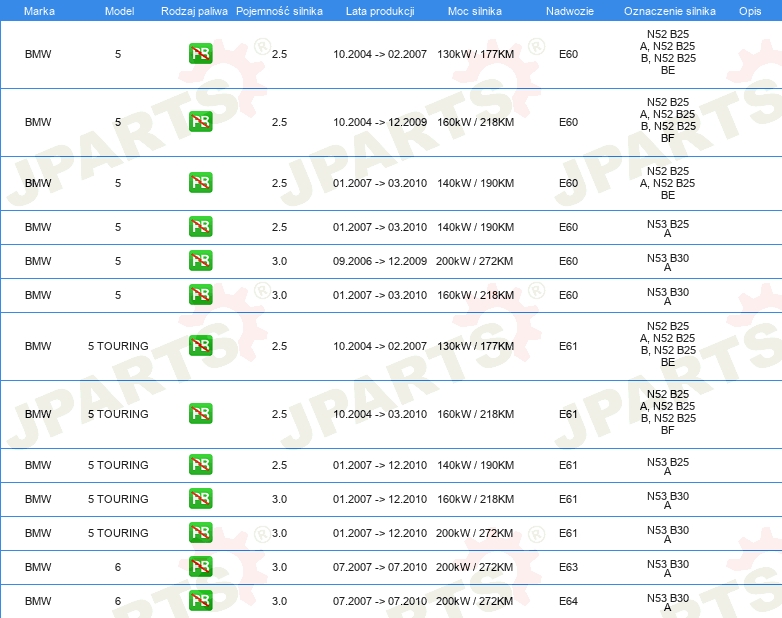This screenshot has width=782, height=618.
Task: Click 200kW / 272KM in the E60 row
Action: point(474,261)
